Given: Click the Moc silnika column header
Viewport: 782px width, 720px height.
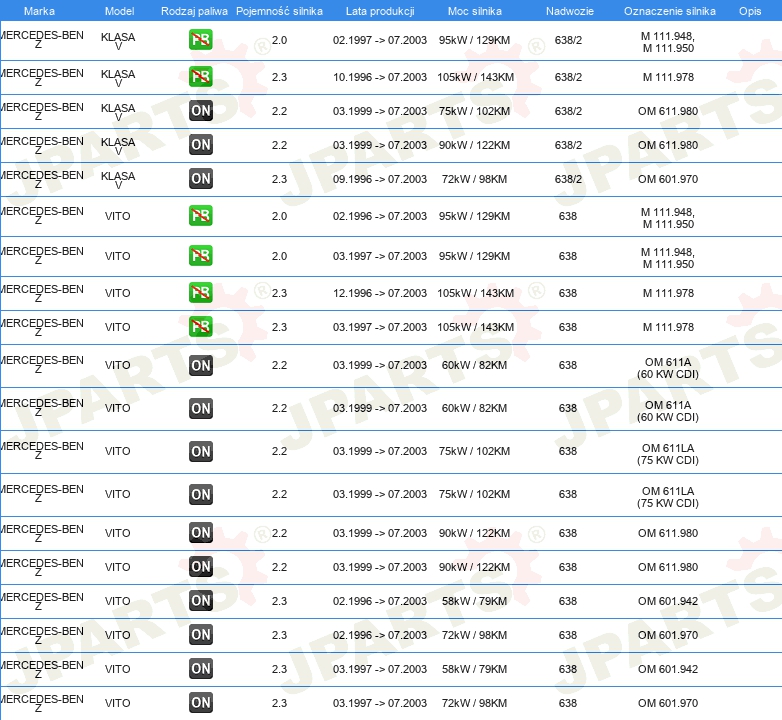Looking at the screenshot, I should (475, 11).
